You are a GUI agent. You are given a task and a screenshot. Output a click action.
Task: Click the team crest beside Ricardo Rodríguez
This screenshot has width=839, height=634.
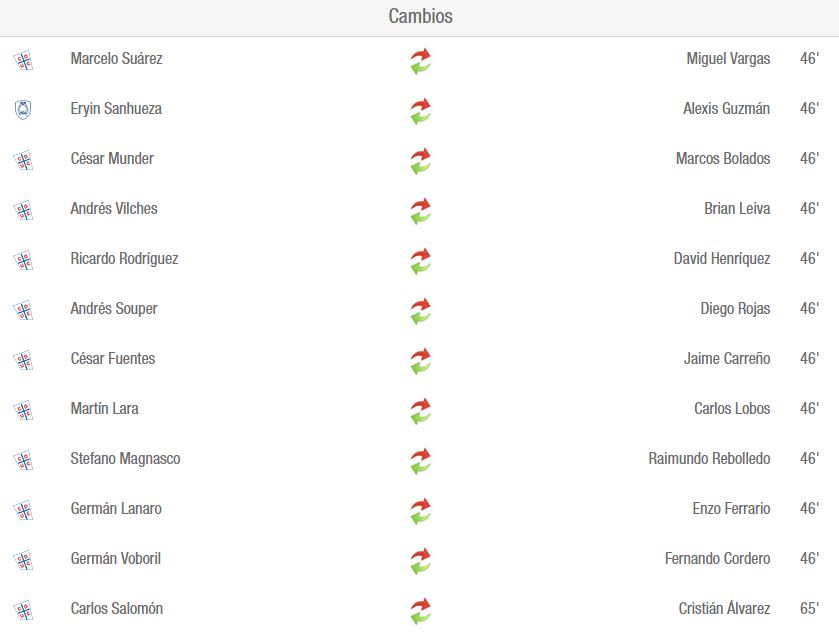click(x=23, y=261)
